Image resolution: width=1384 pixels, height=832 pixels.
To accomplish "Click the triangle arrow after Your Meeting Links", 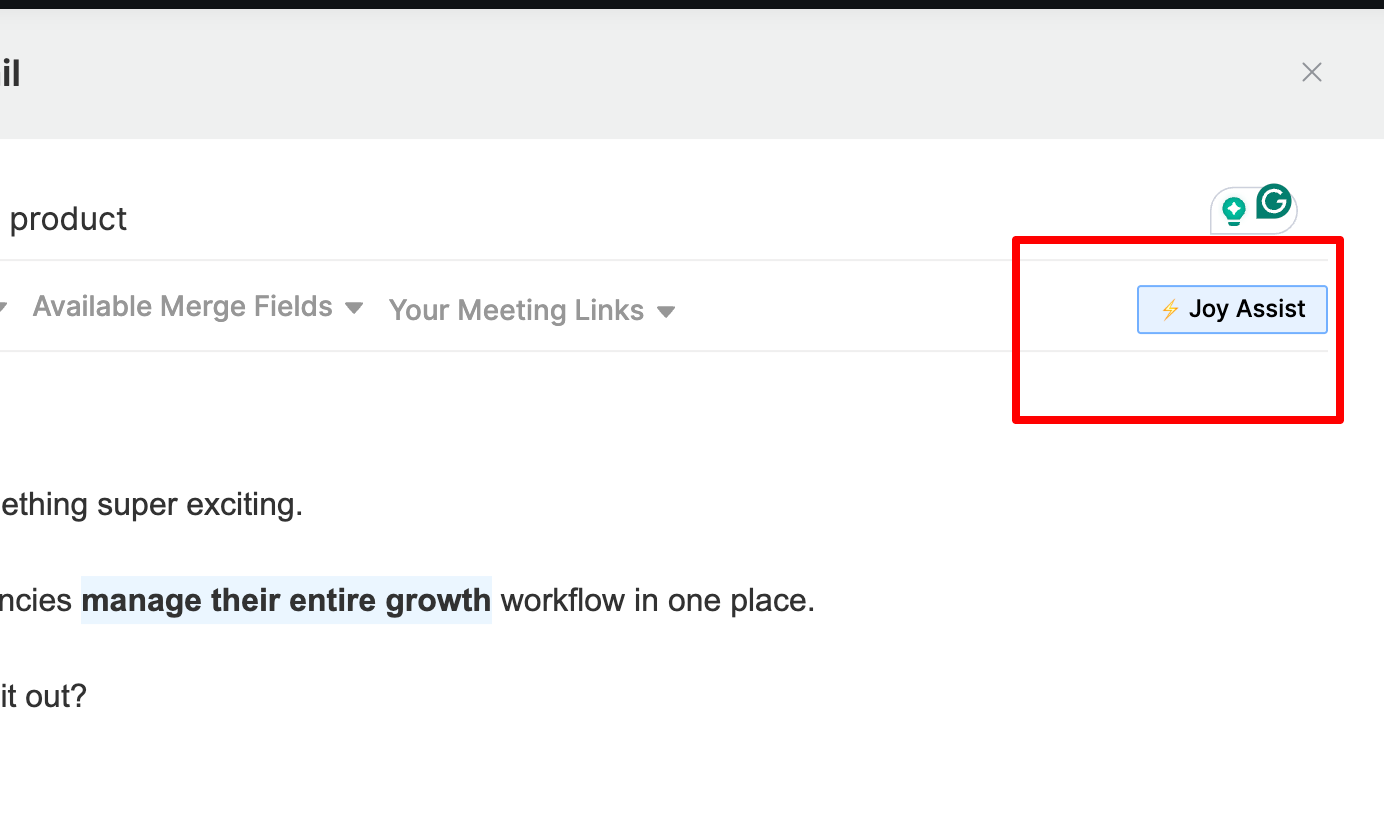I will point(666,312).
